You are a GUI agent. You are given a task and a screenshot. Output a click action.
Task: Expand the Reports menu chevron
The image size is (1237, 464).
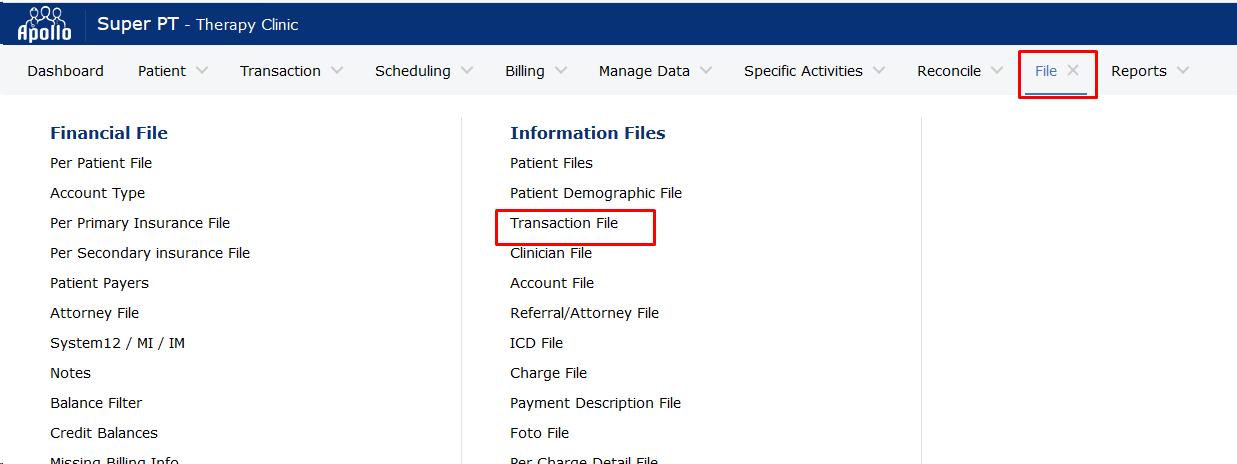[1183, 71]
